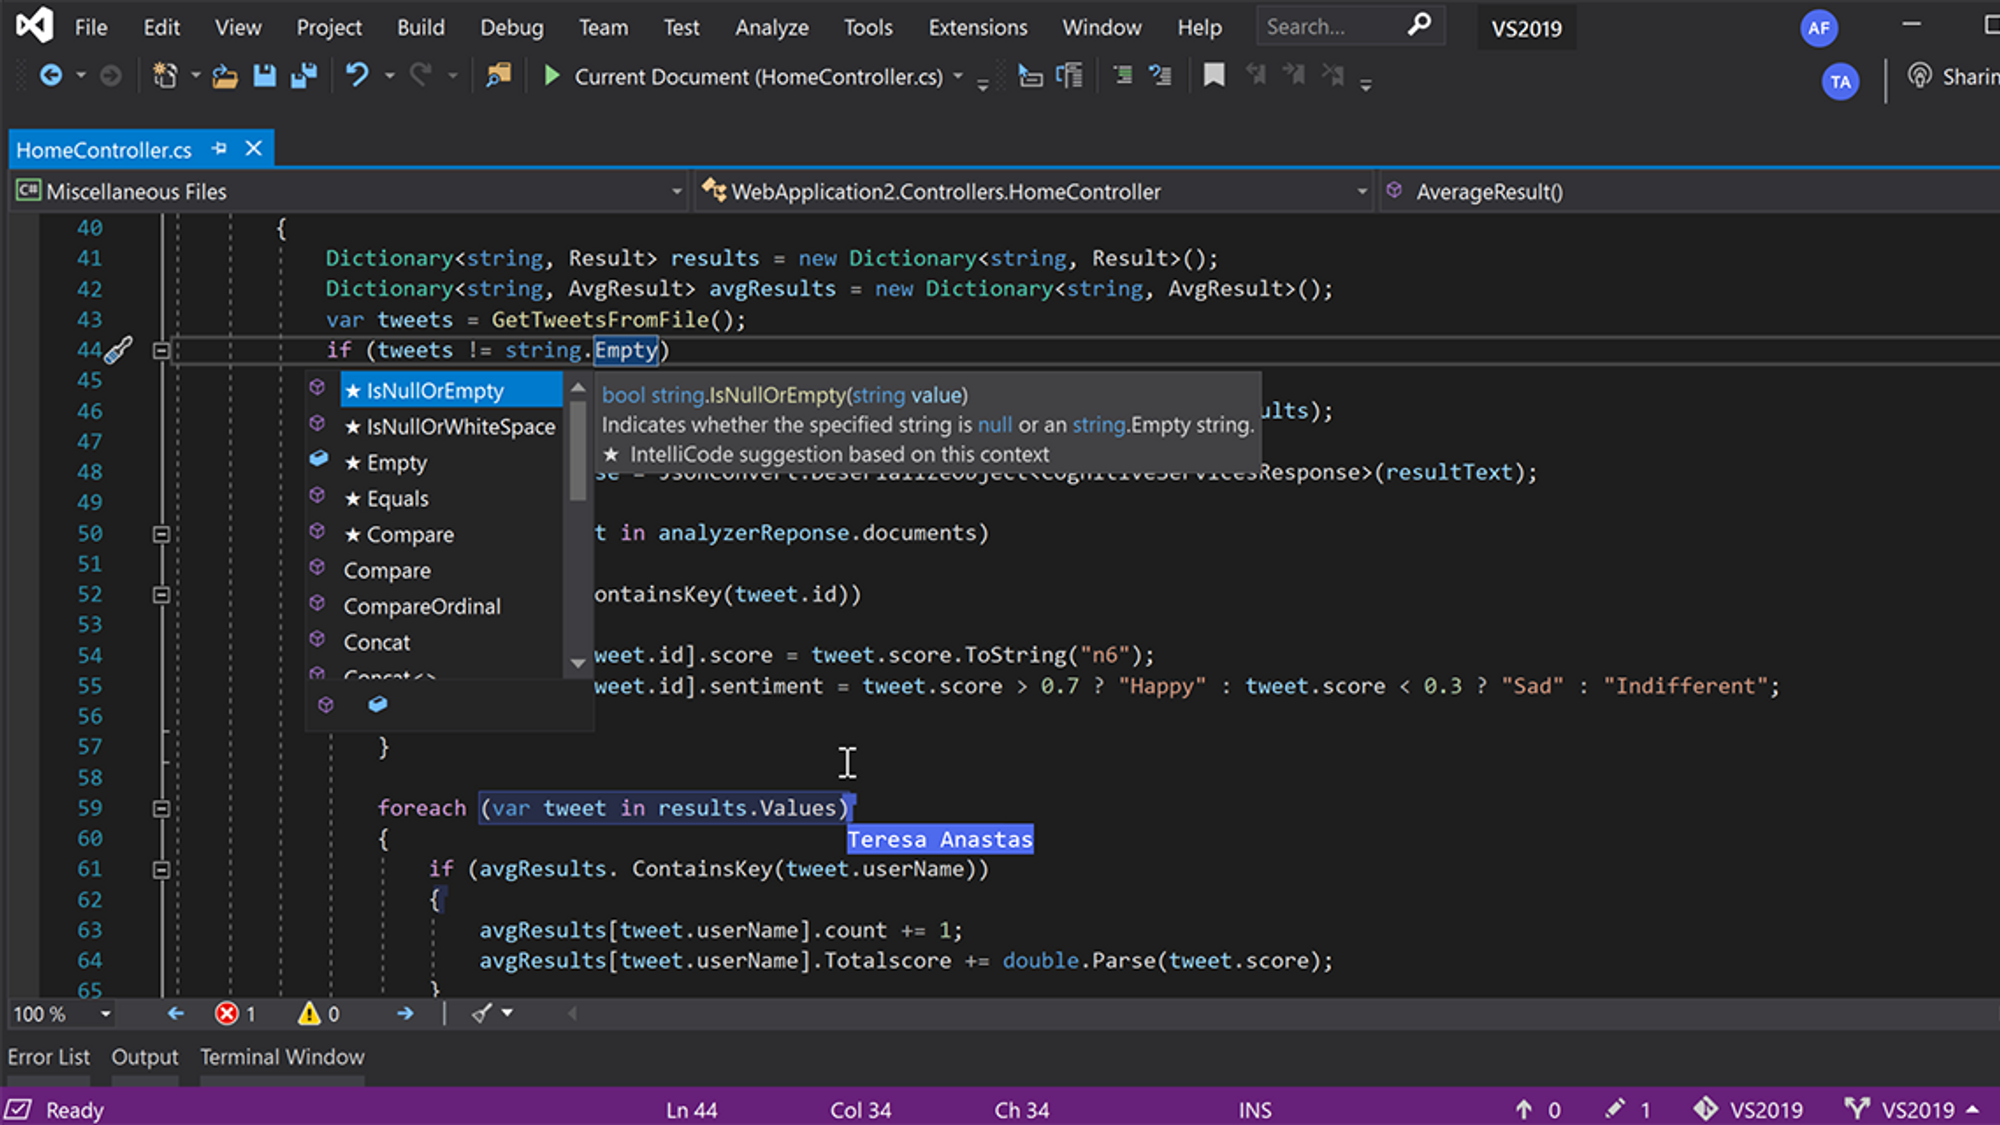Click the navigate backward arrow icon
2000x1125 pixels.
(51, 76)
